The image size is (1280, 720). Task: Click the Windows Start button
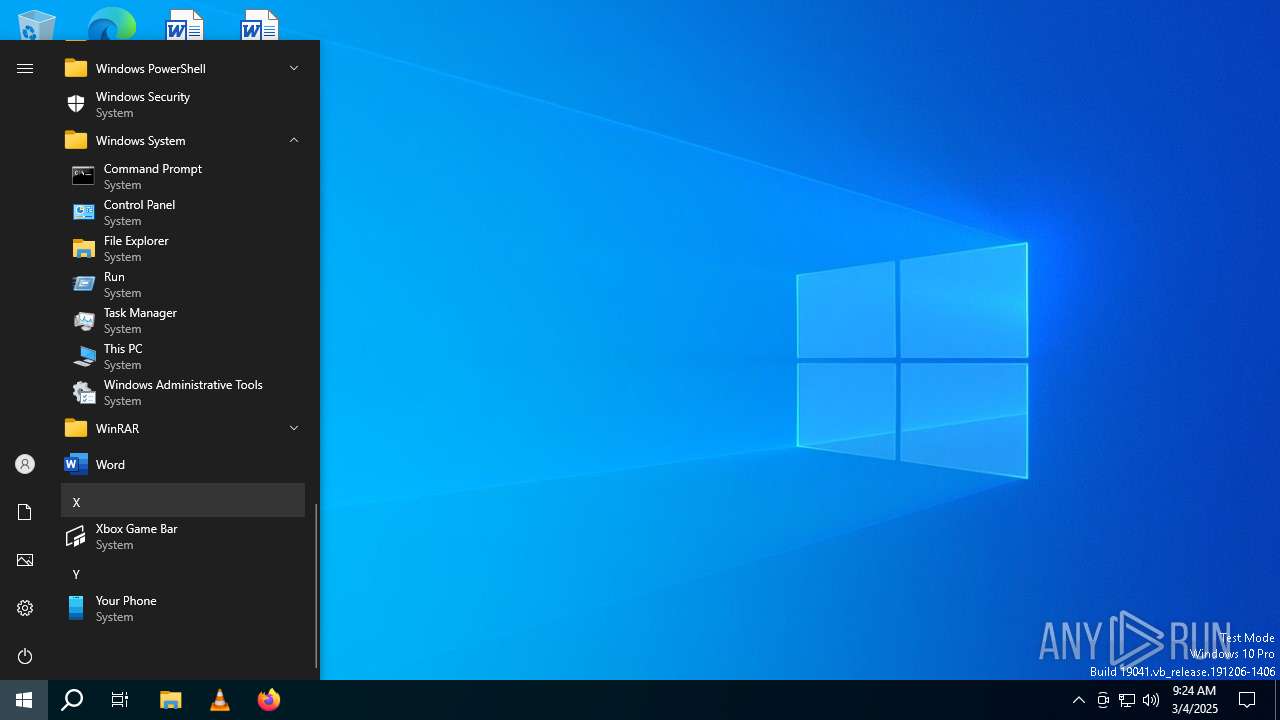[x=24, y=700]
